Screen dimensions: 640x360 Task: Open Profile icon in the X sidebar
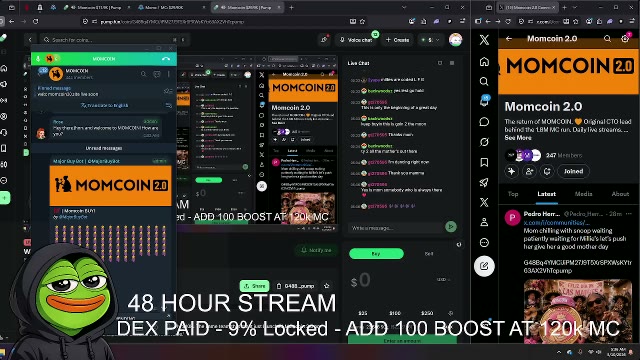(x=484, y=222)
